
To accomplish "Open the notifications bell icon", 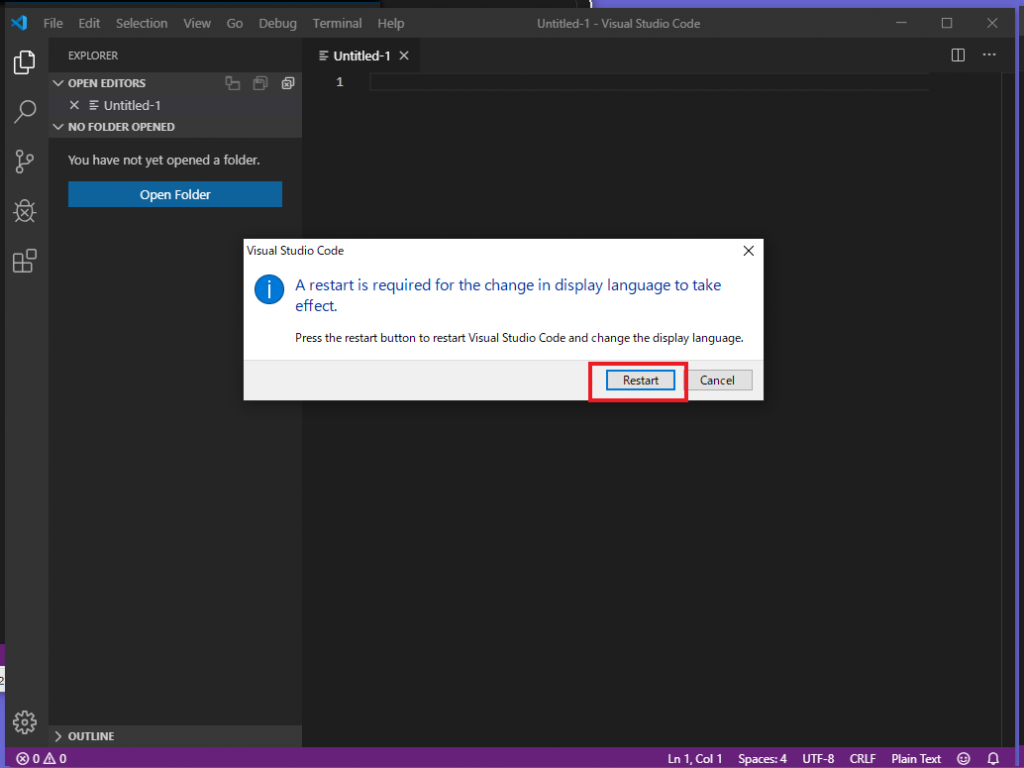I will tap(993, 759).
